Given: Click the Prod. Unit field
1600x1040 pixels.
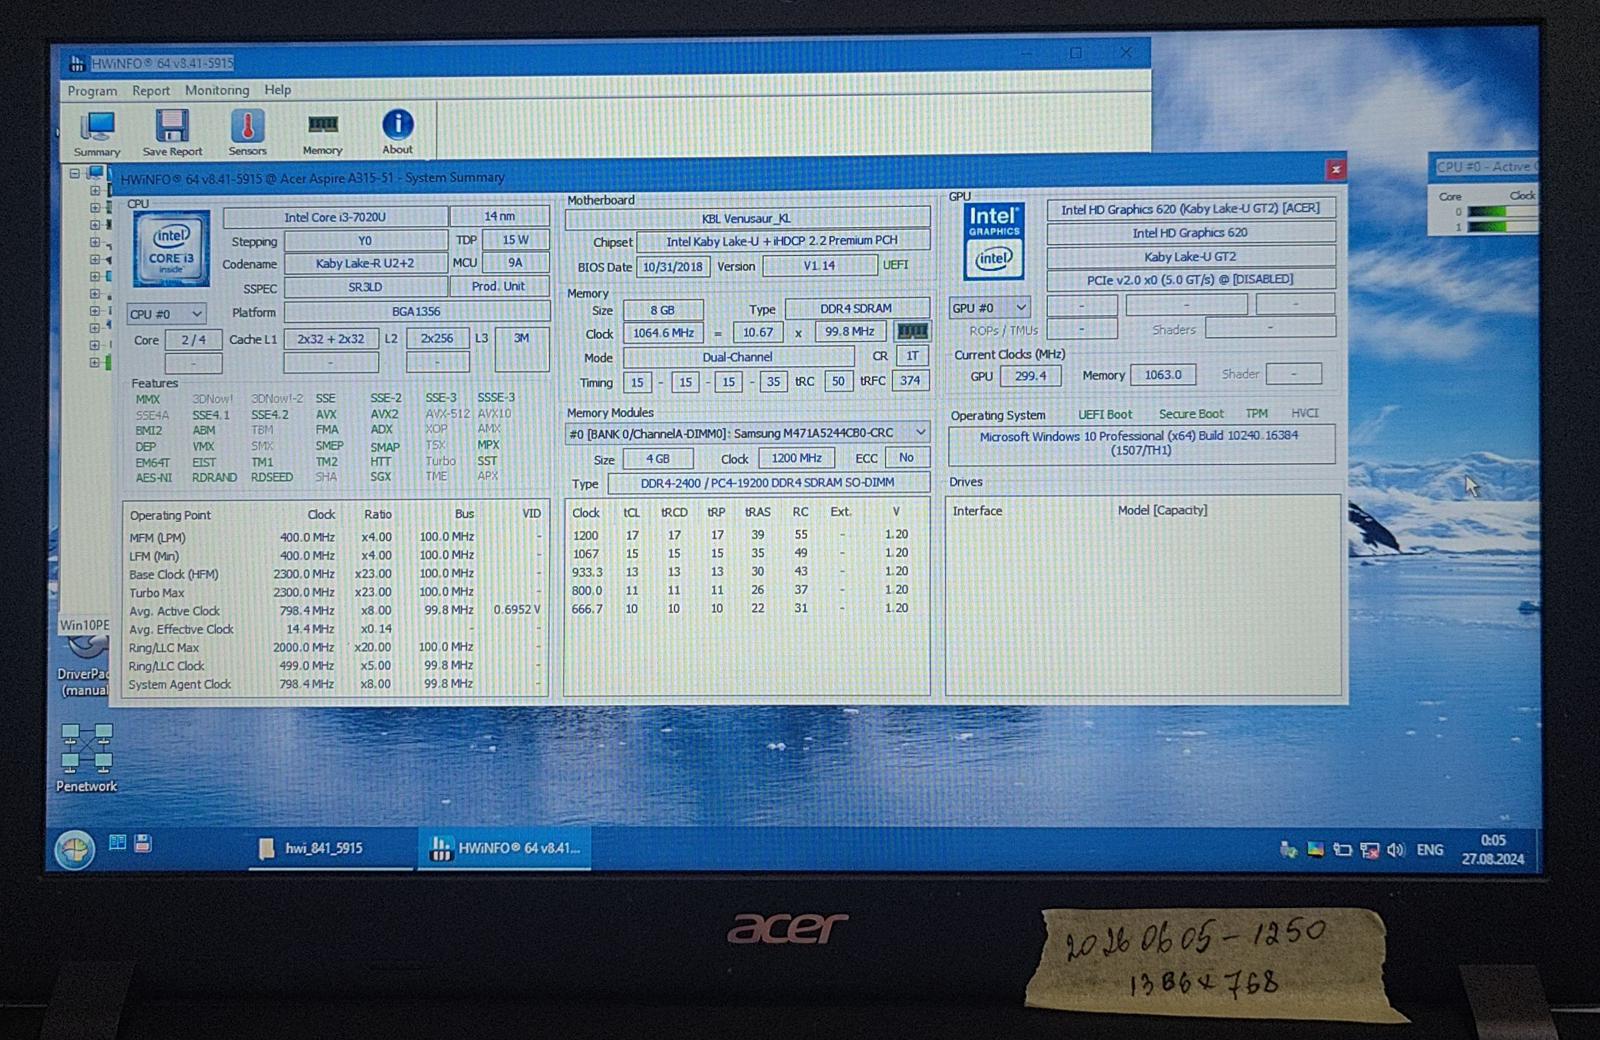Looking at the screenshot, I should click(498, 287).
